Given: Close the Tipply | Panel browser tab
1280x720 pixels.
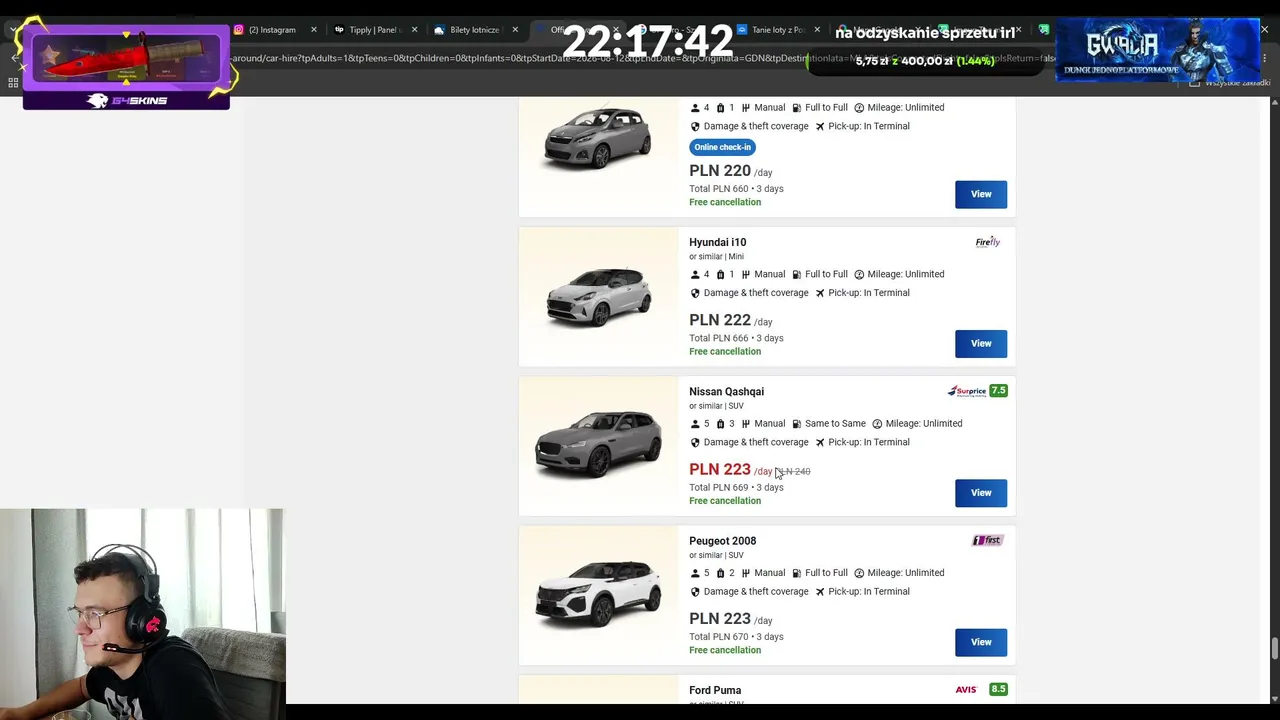Looking at the screenshot, I should coord(414,30).
